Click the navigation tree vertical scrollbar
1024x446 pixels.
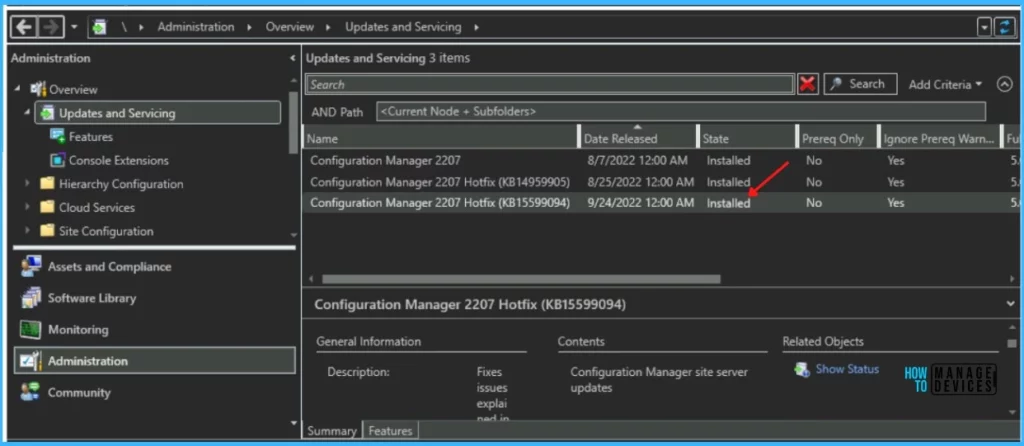point(293,122)
